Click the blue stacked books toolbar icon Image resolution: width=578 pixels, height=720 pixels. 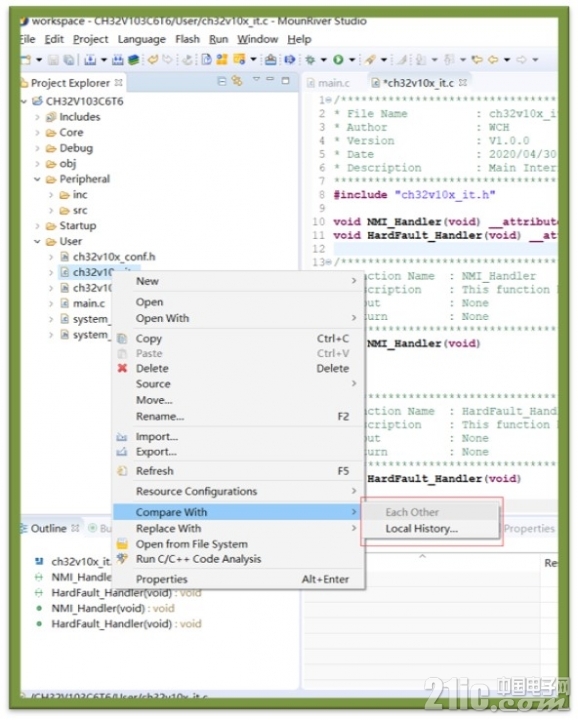tap(133, 60)
